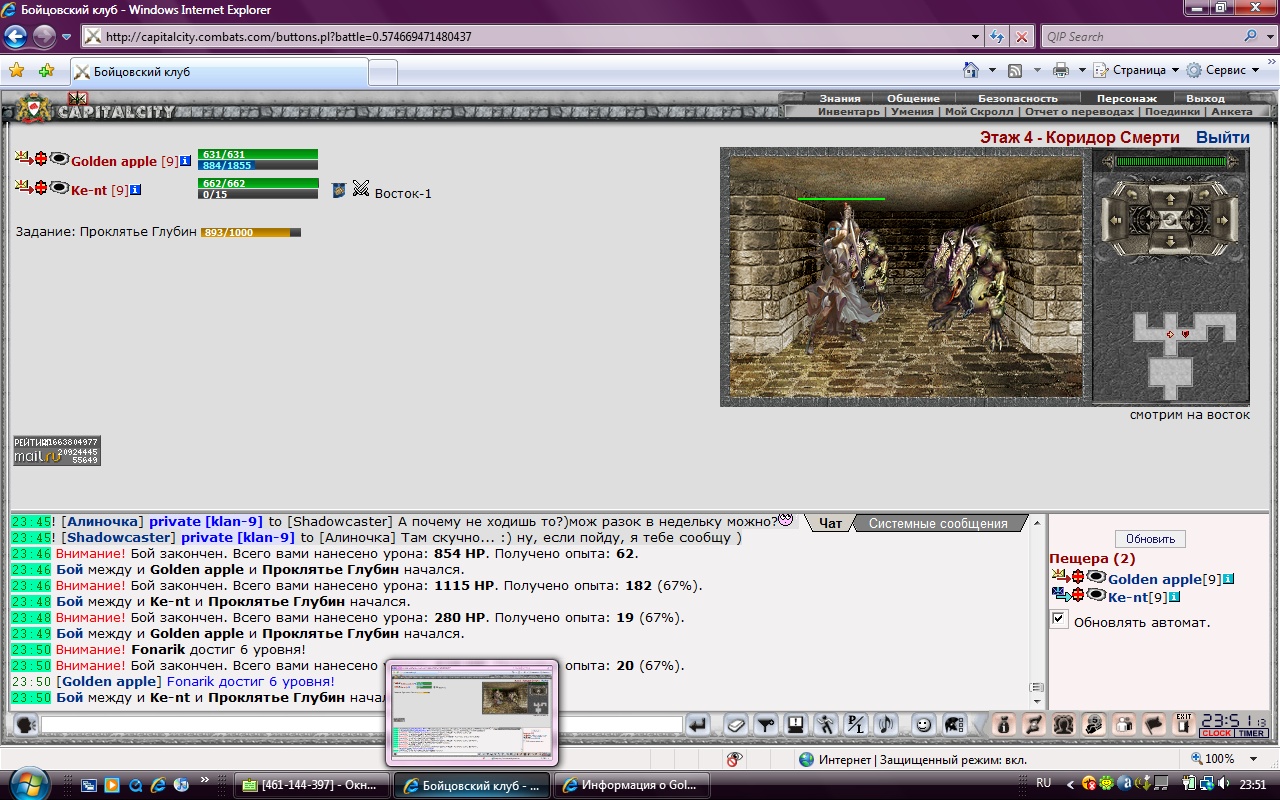Open the Знания menu

click(x=840, y=98)
